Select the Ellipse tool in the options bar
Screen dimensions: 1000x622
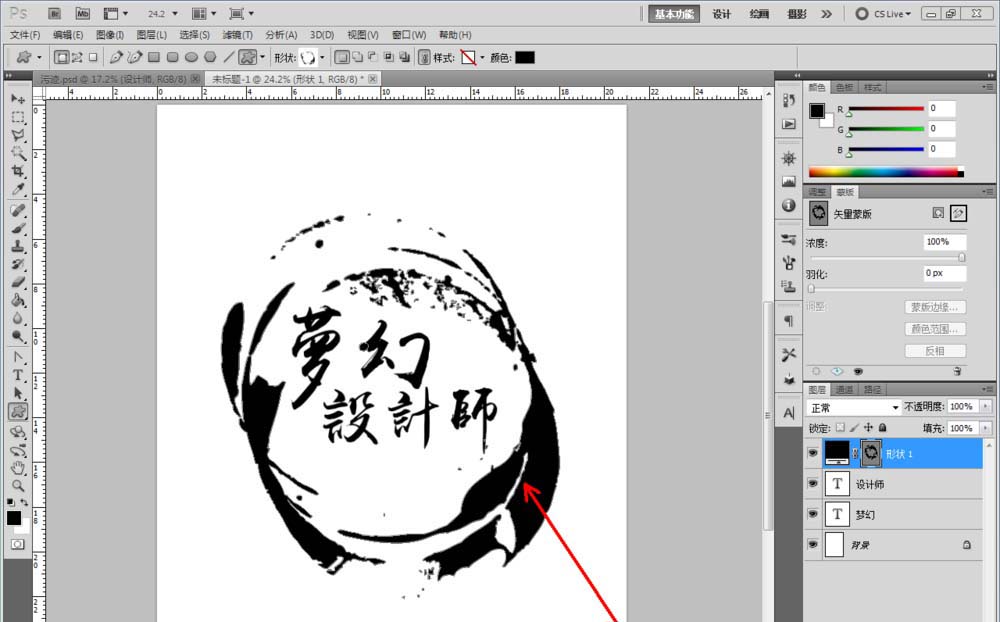click(191, 57)
